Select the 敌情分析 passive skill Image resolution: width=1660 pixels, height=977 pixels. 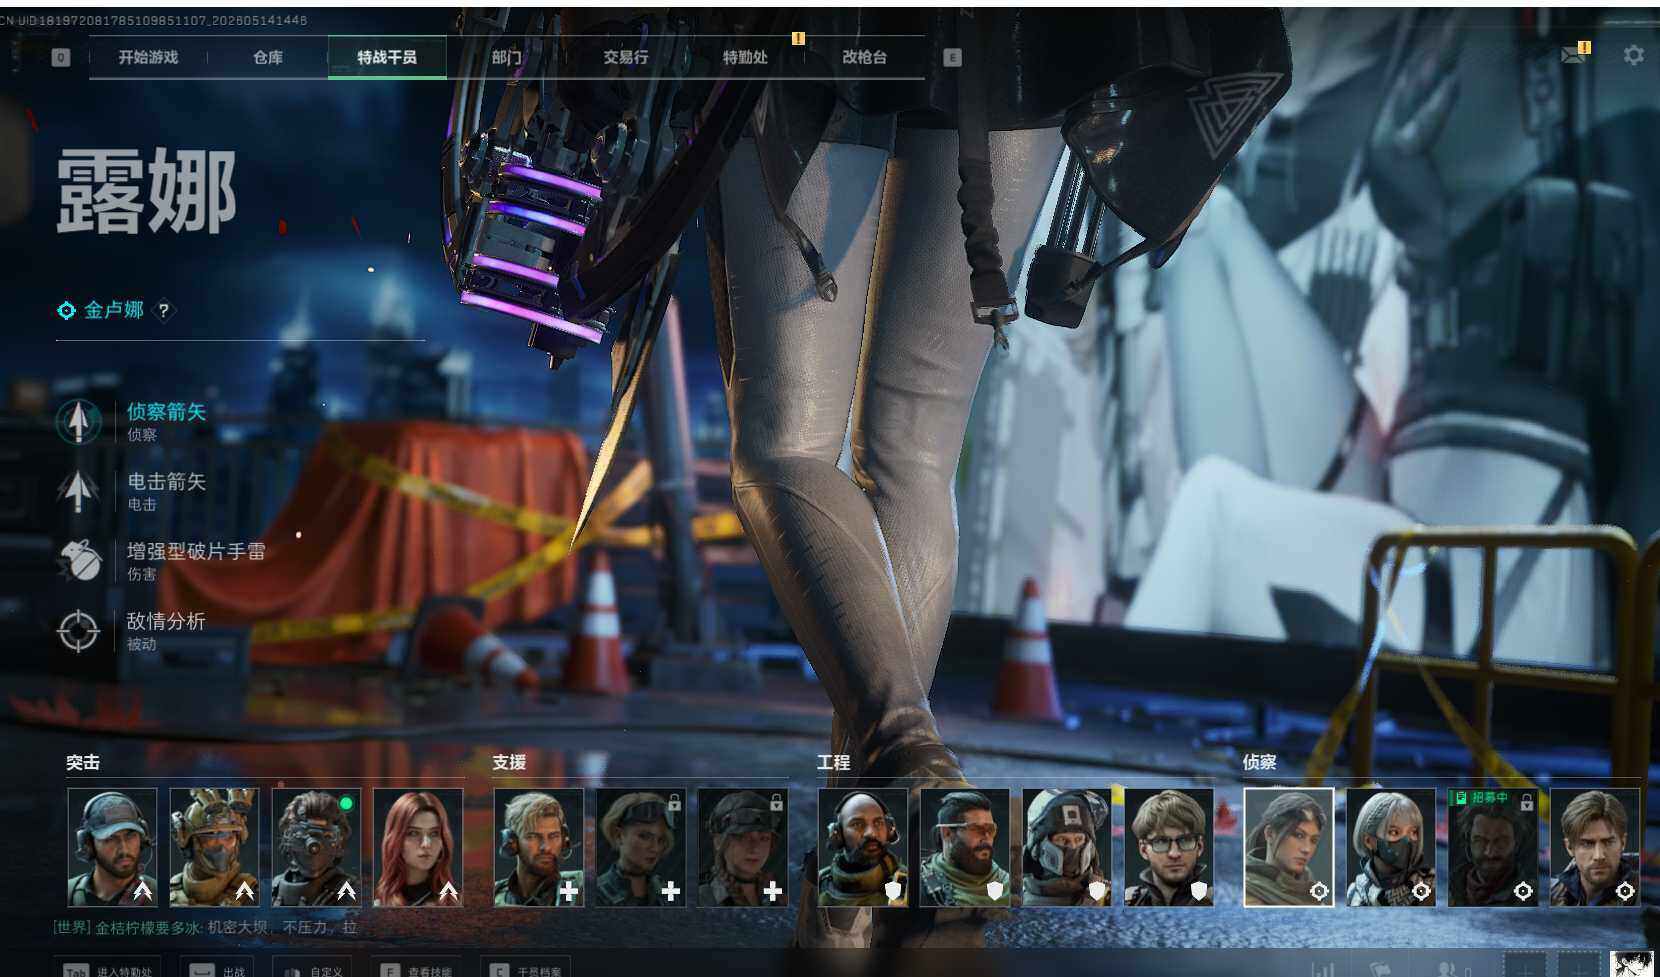point(132,631)
